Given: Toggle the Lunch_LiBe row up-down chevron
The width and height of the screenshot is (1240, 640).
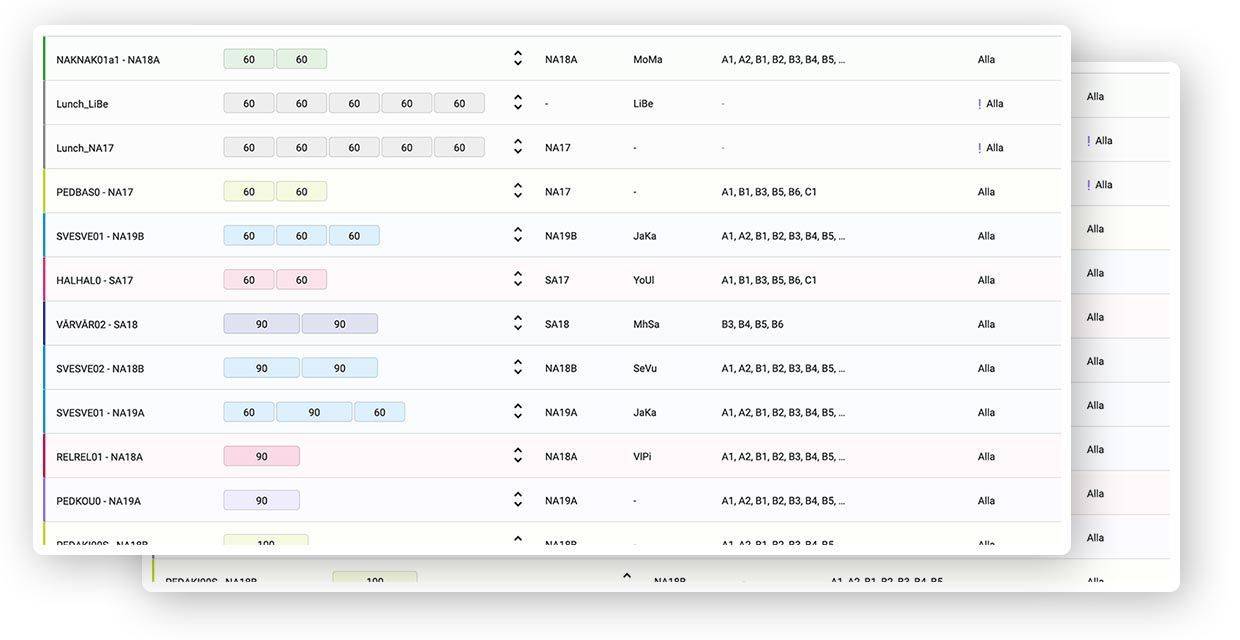Looking at the screenshot, I should [x=518, y=103].
